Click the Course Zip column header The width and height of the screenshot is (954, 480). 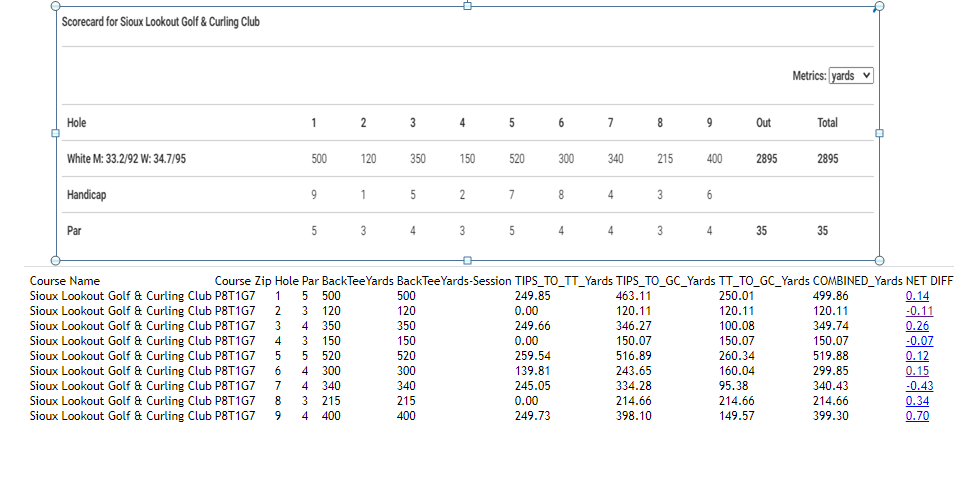(x=243, y=281)
